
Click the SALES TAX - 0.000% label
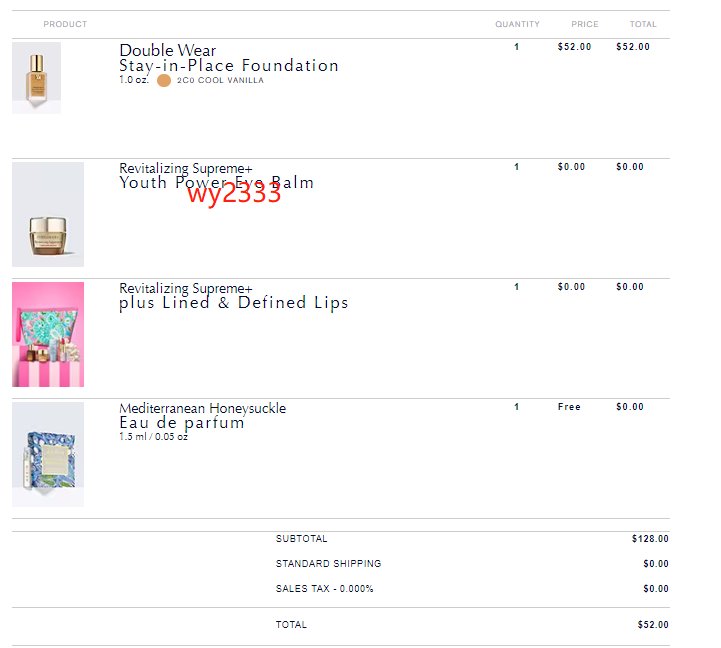tap(324, 589)
